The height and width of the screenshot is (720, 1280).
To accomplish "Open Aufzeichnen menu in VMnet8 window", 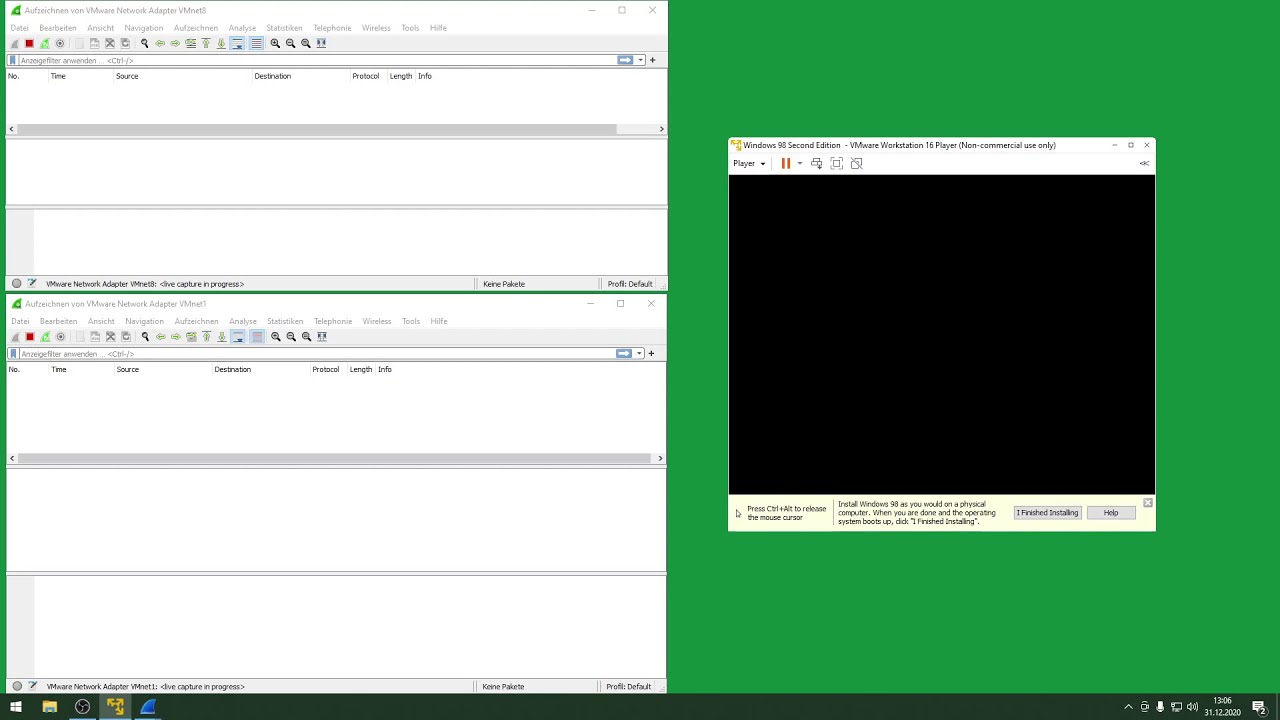I will pos(195,28).
